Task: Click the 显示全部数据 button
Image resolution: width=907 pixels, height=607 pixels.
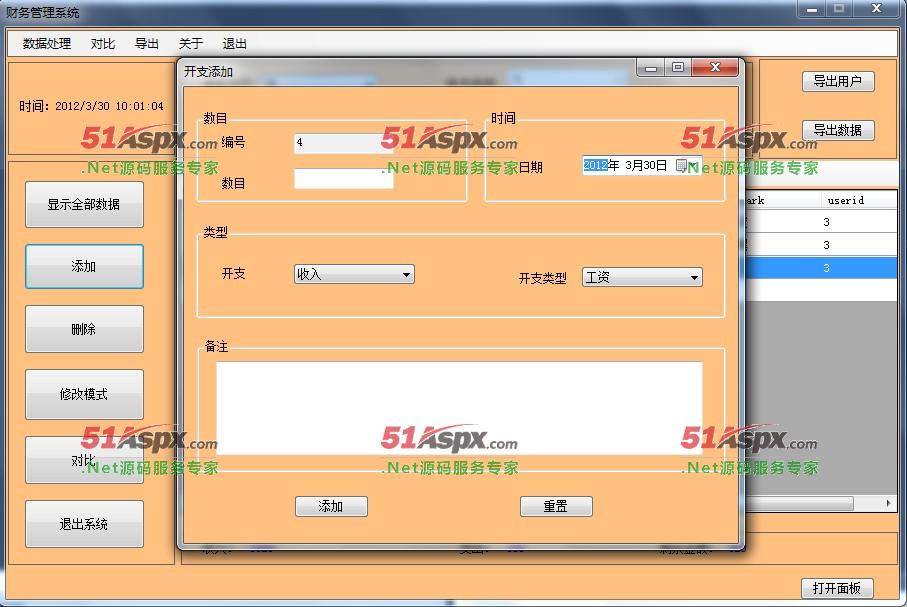Action: pyautogui.click(x=84, y=204)
